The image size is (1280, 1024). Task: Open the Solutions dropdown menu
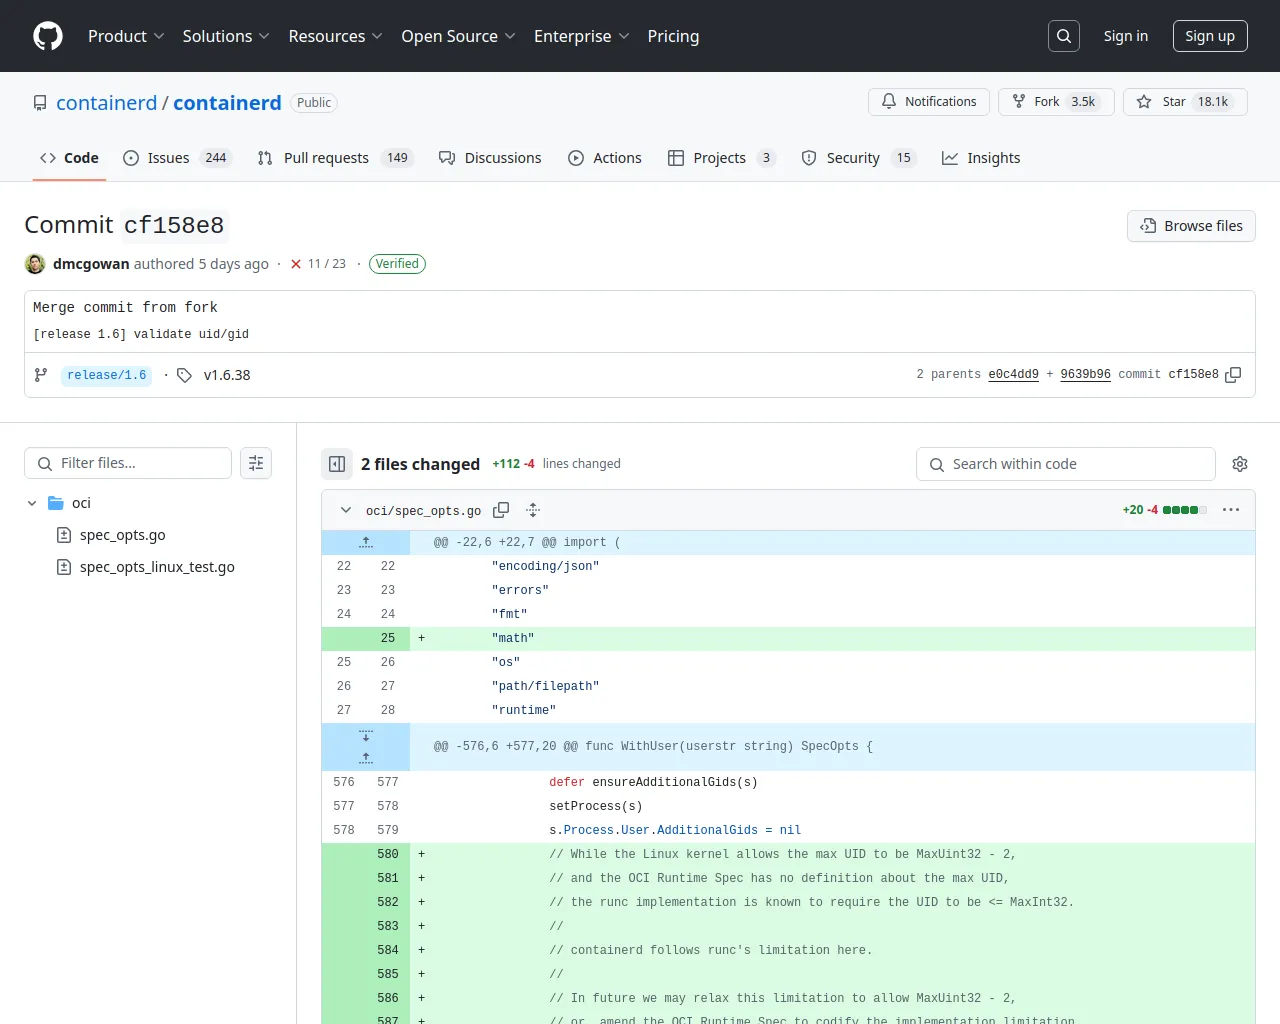pos(226,36)
